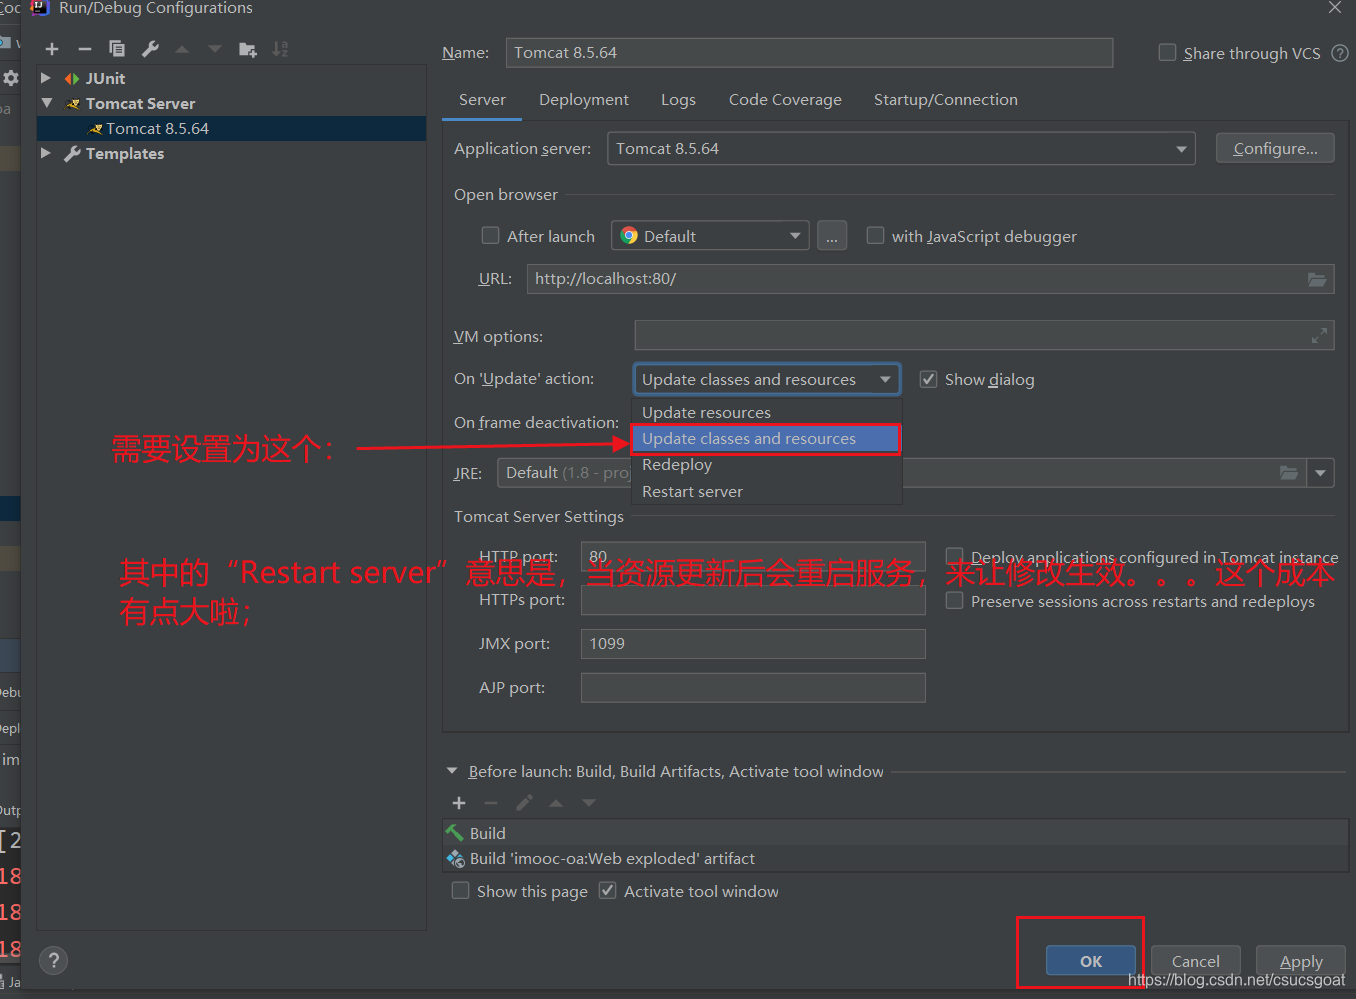
Task: Create a new folder with folder icon
Action: click(x=248, y=49)
